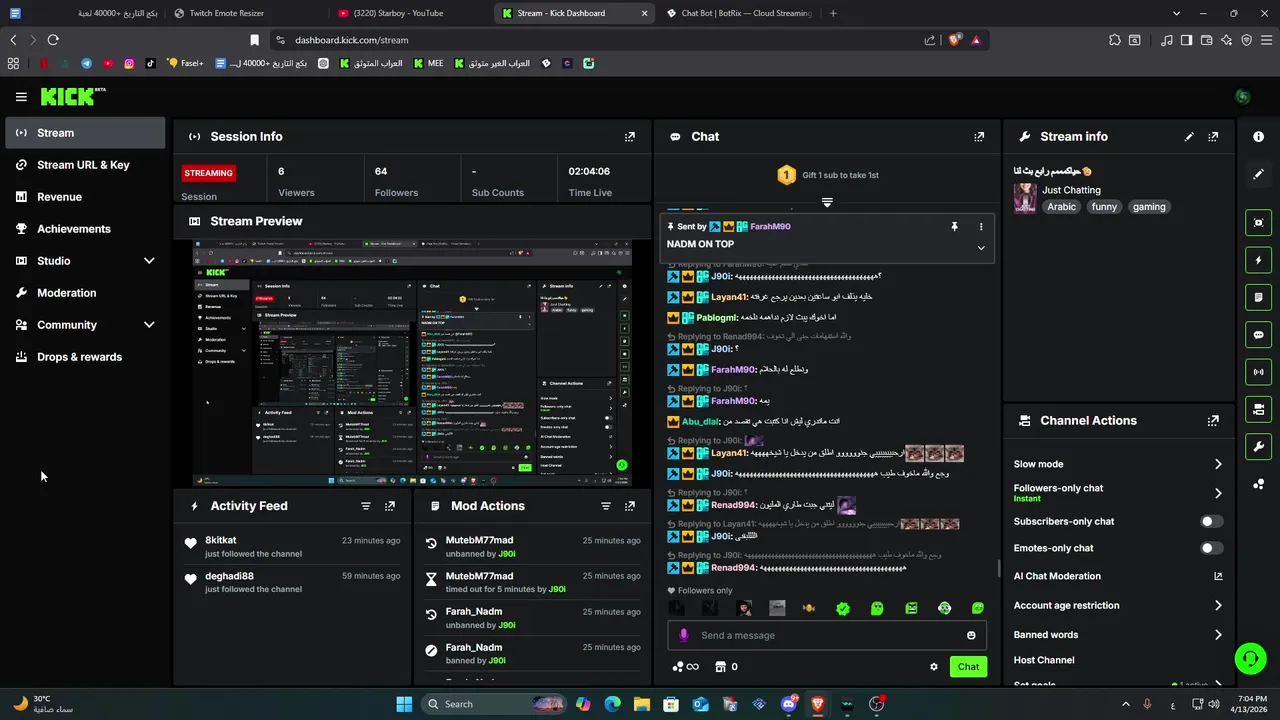Expand the gift sub leaderboard handle
This screenshot has height=720, width=1280.
pos(827,203)
